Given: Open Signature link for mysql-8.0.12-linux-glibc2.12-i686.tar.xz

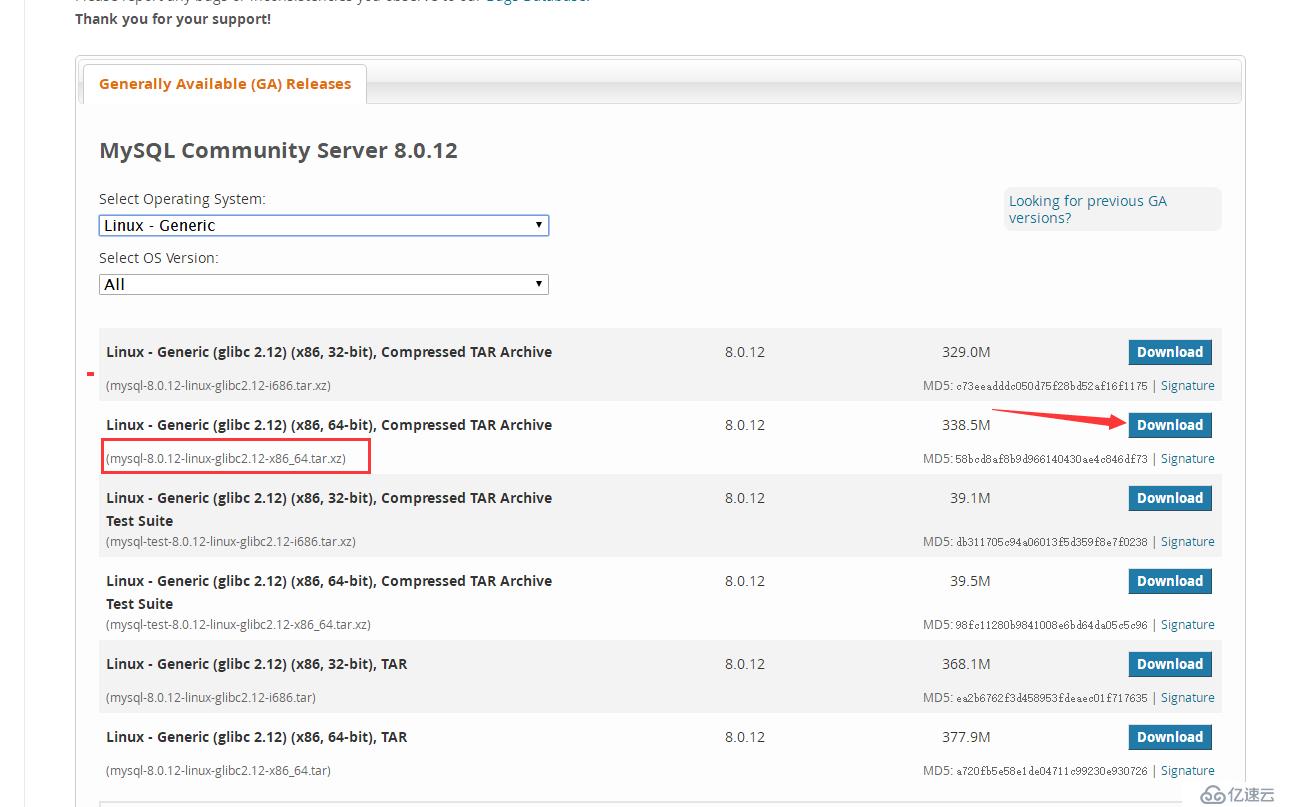Looking at the screenshot, I should point(1187,385).
